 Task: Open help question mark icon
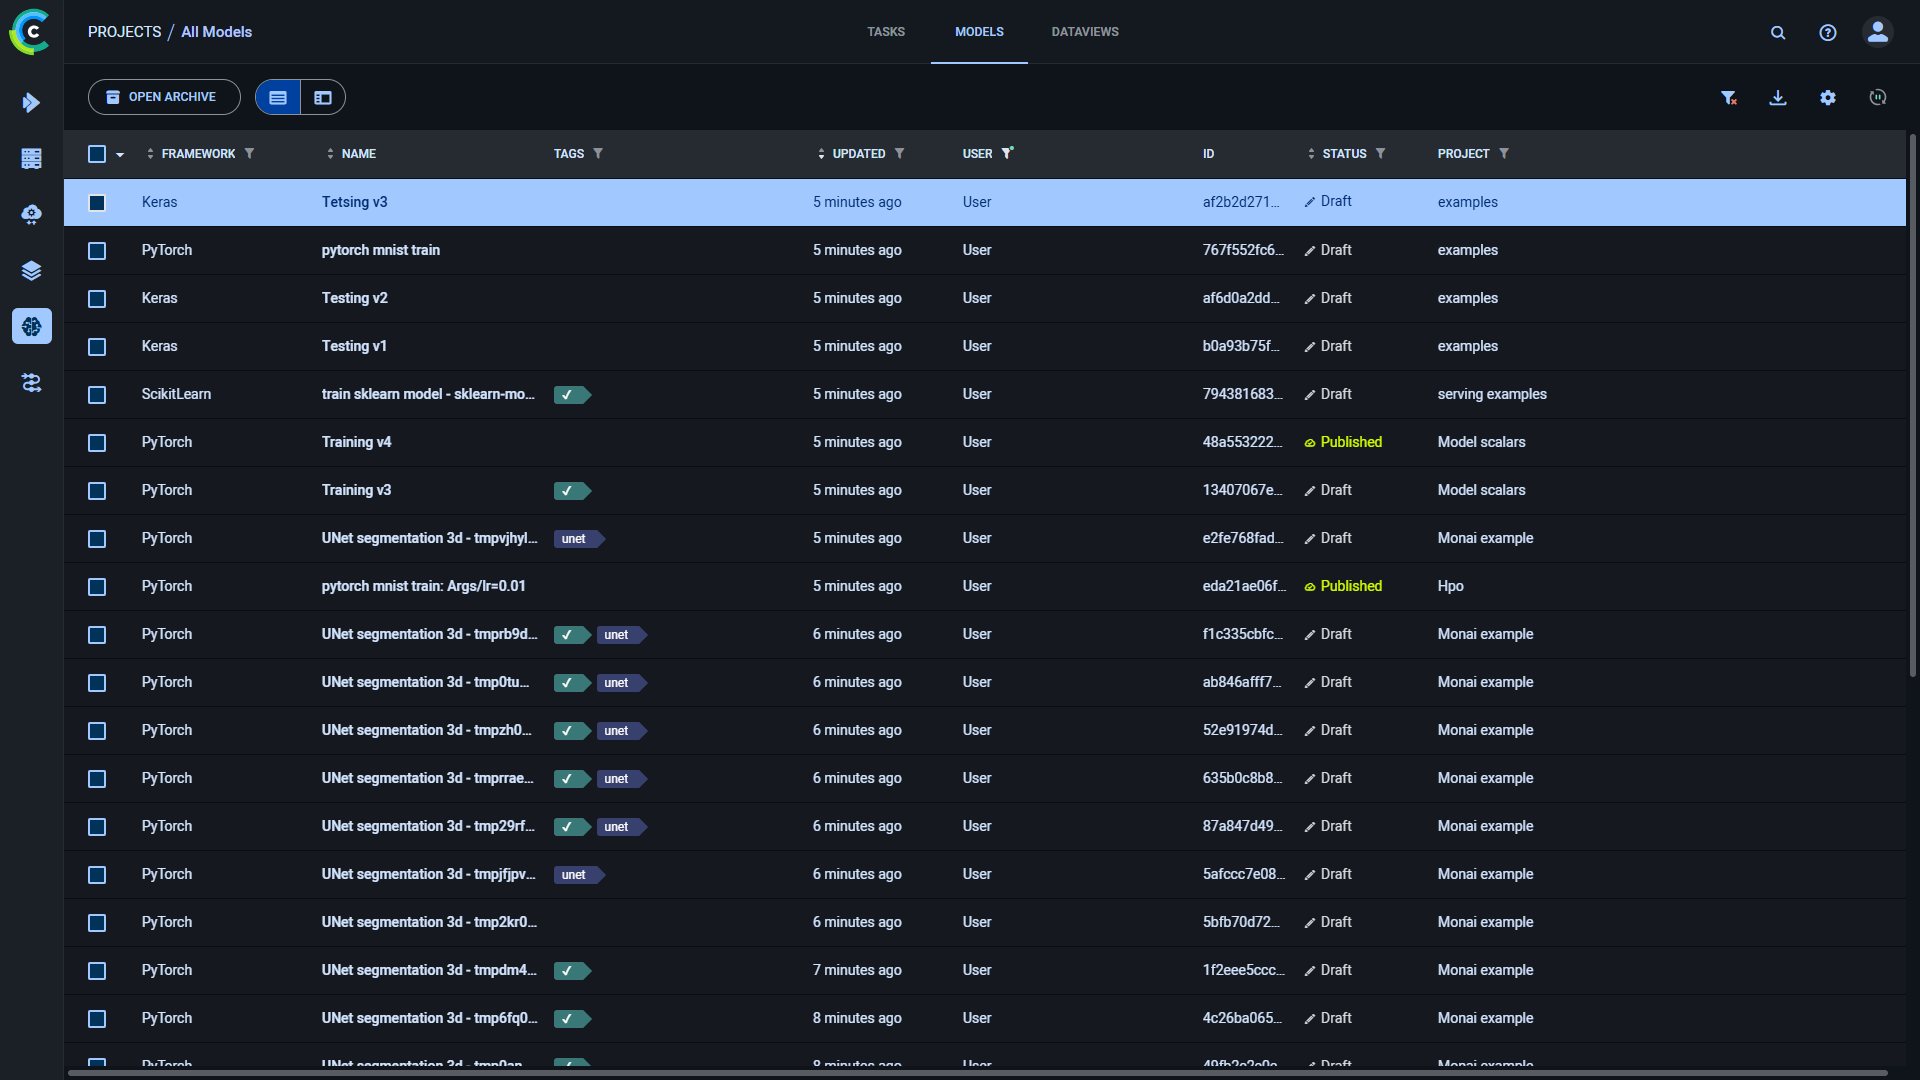point(1828,33)
